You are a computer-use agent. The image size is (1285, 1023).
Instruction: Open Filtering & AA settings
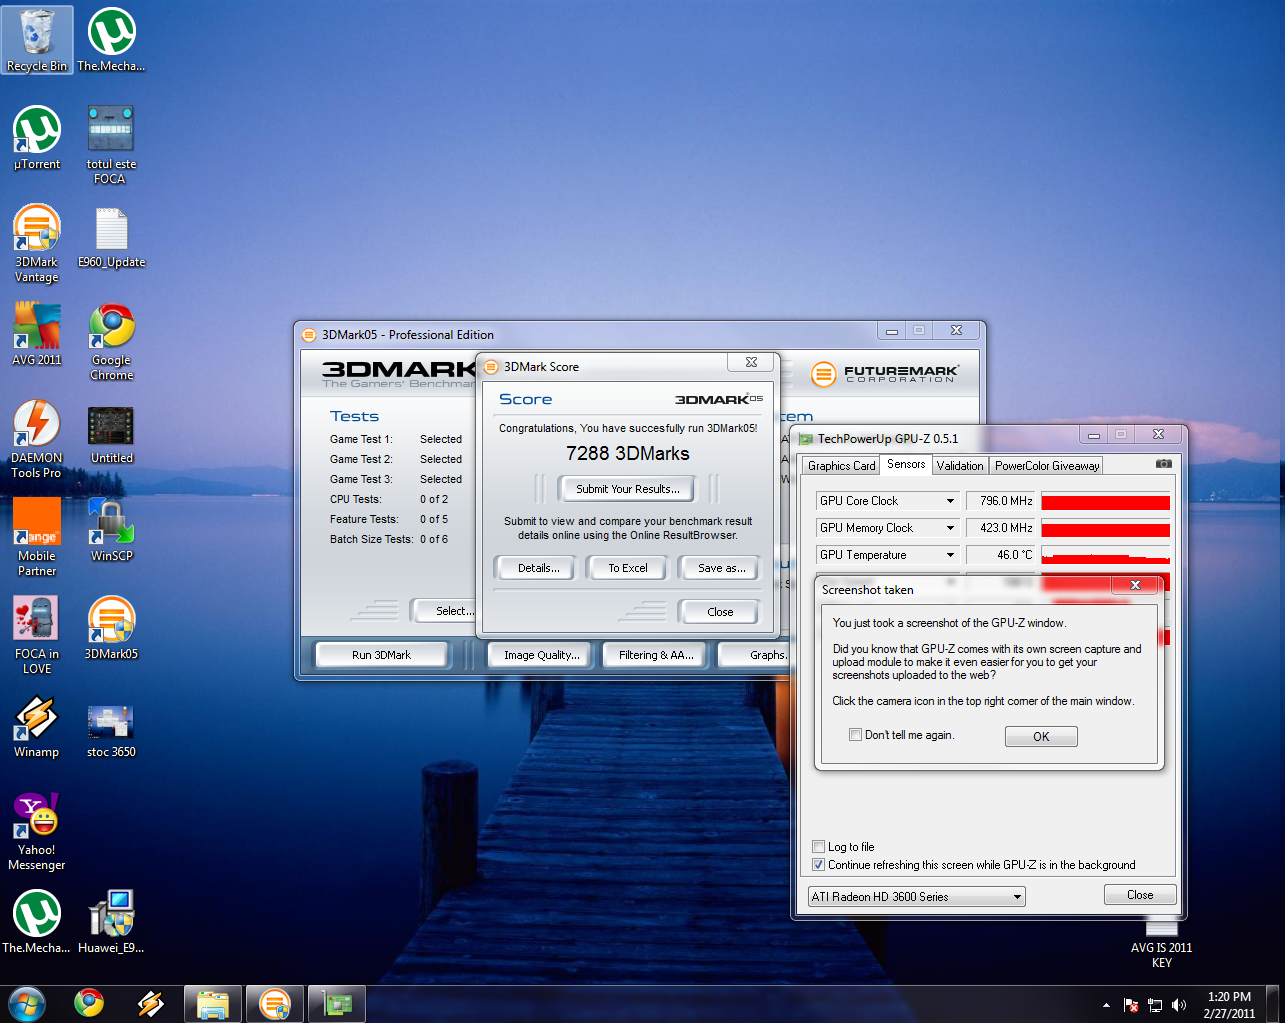pyautogui.click(x=656, y=655)
